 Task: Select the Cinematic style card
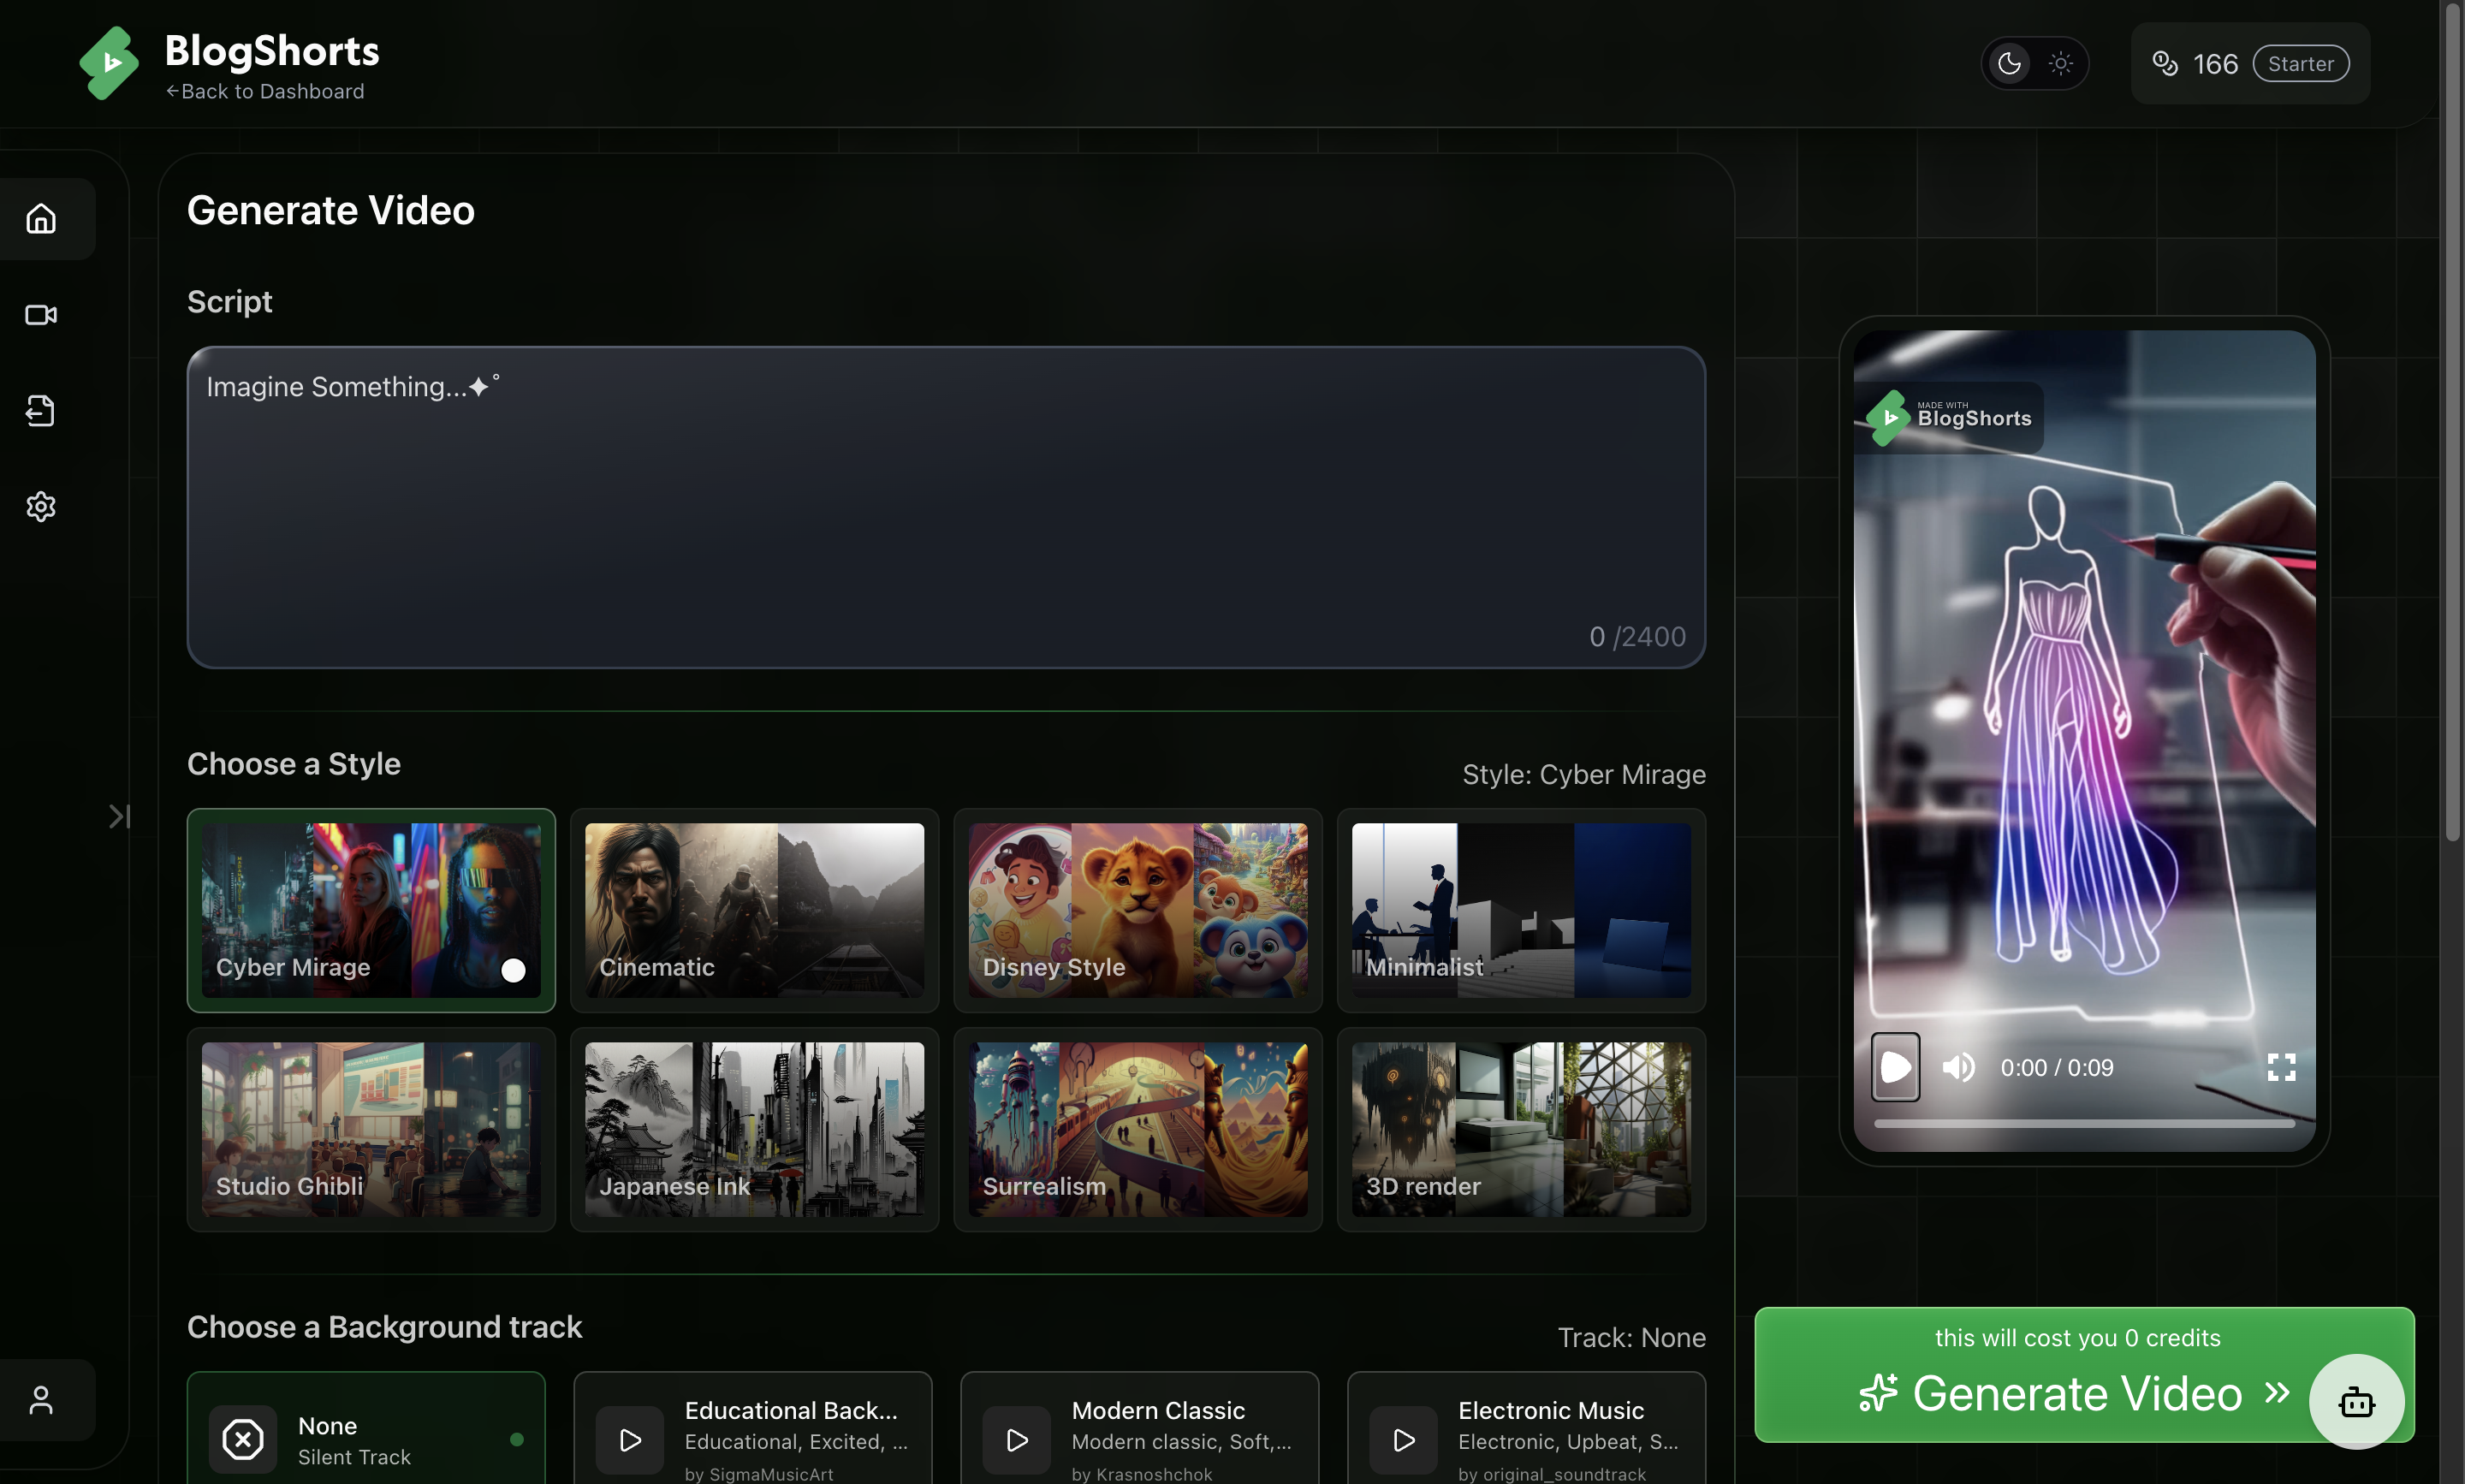[x=754, y=910]
